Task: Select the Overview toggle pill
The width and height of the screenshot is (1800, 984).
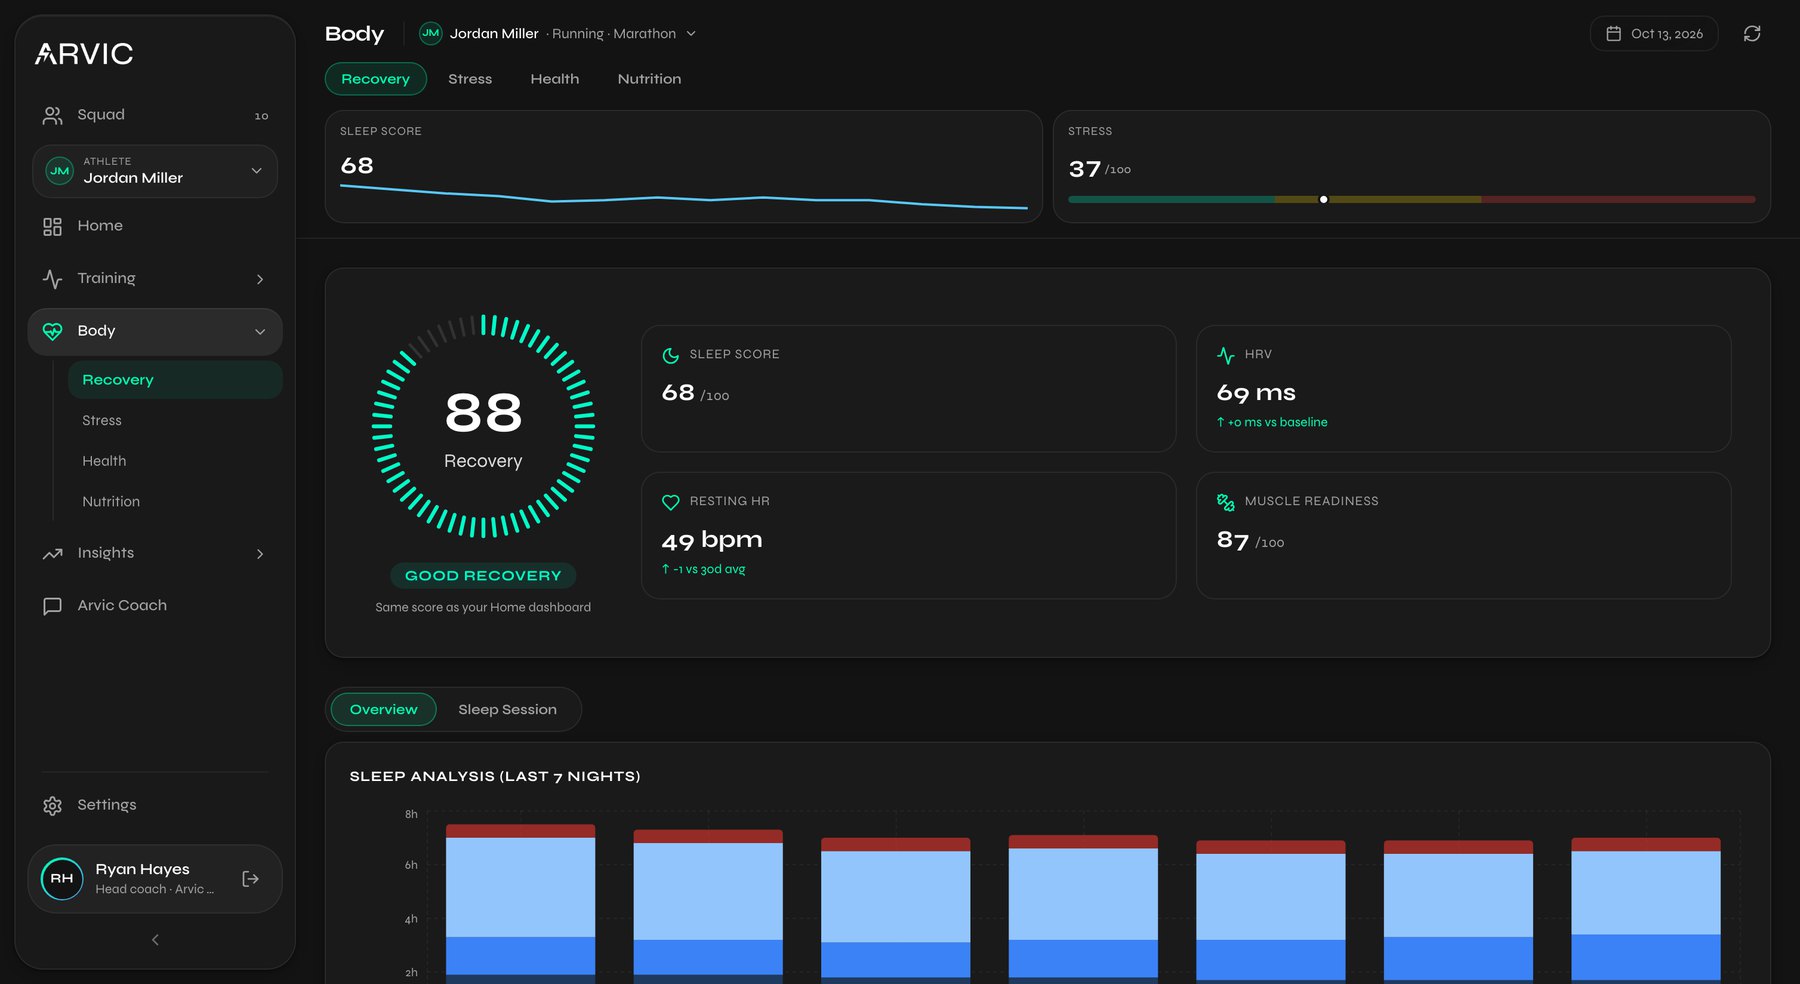Action: (384, 710)
